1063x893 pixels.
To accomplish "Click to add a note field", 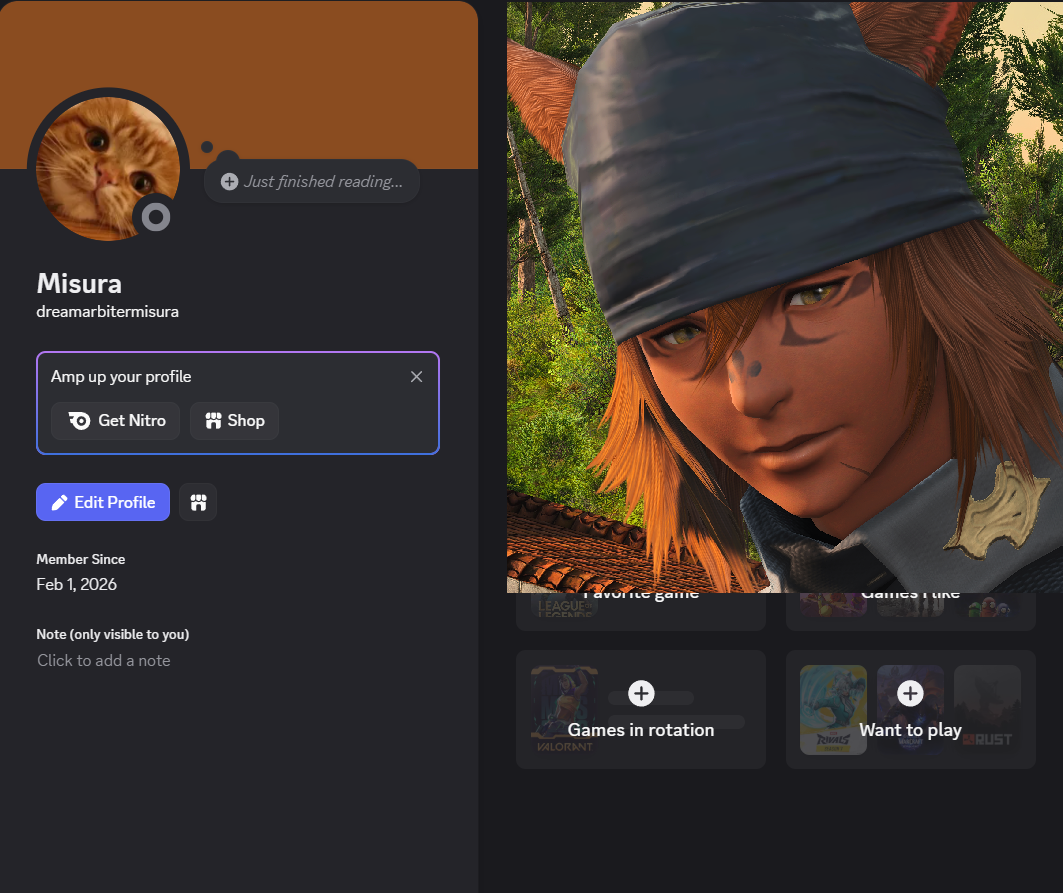I will (104, 660).
